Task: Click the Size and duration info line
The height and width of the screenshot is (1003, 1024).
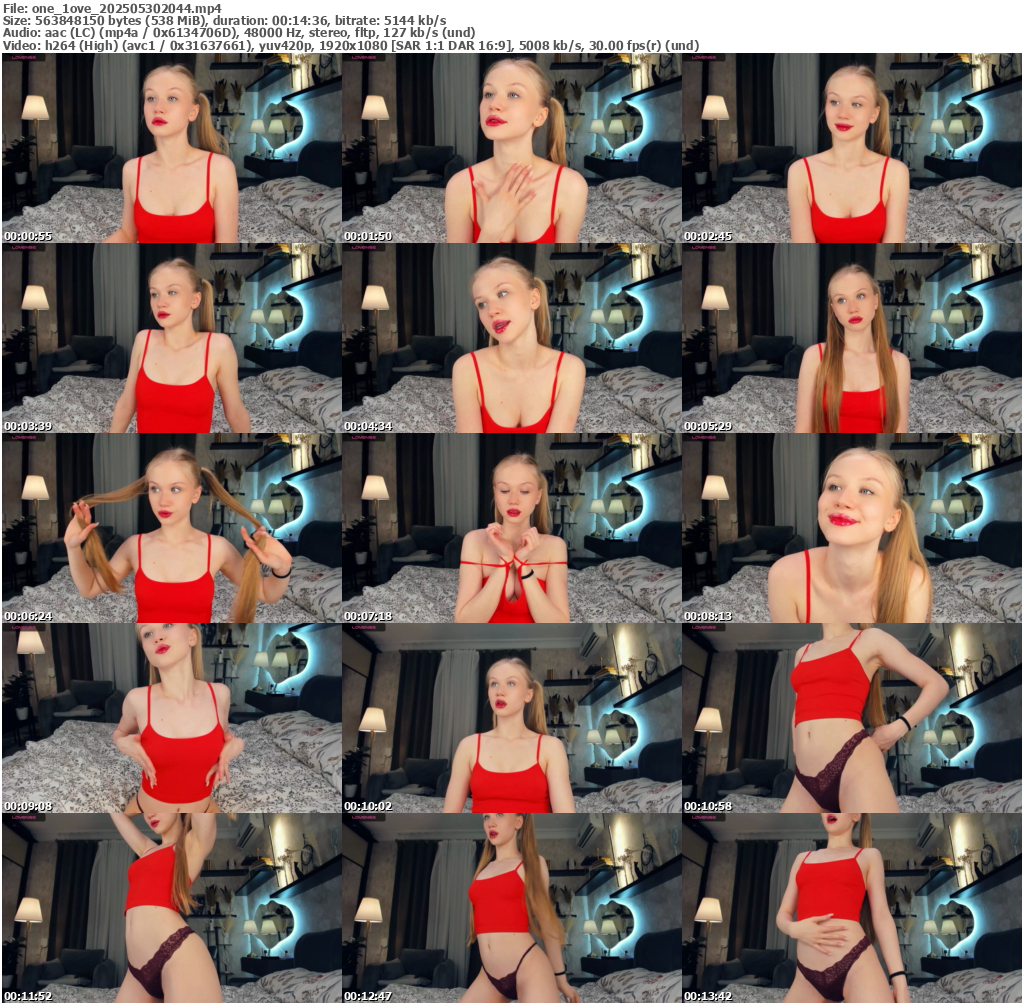Action: pyautogui.click(x=224, y=20)
